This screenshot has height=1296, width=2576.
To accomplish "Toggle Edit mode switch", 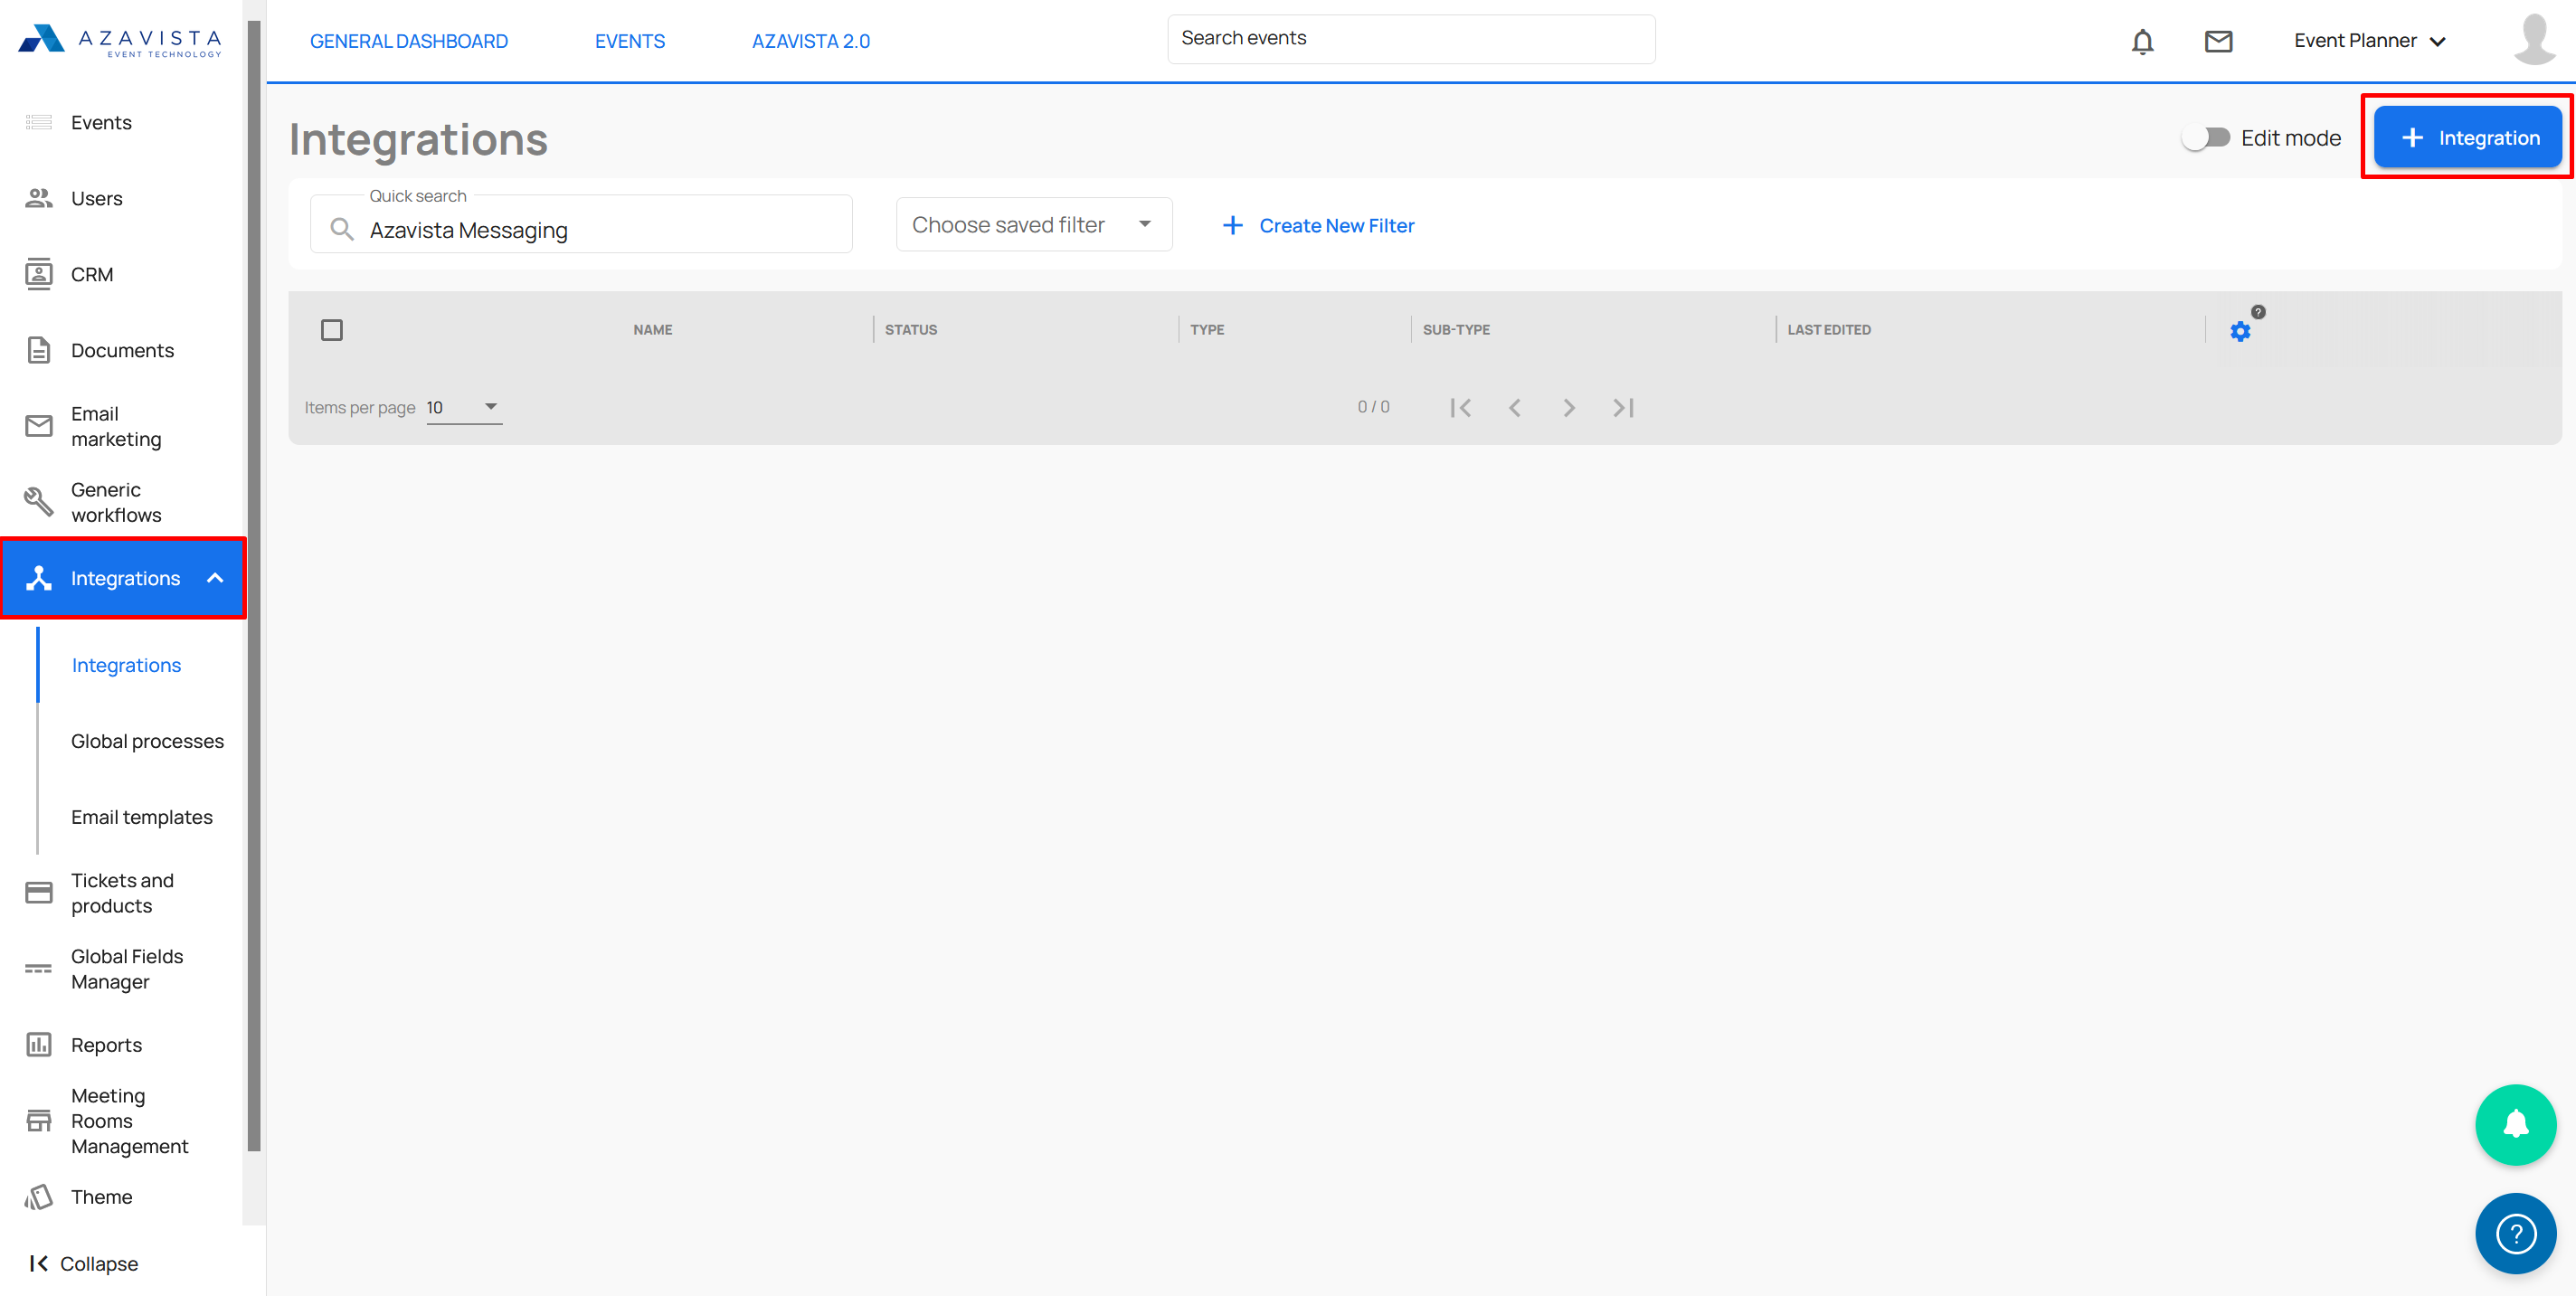I will tap(2205, 138).
